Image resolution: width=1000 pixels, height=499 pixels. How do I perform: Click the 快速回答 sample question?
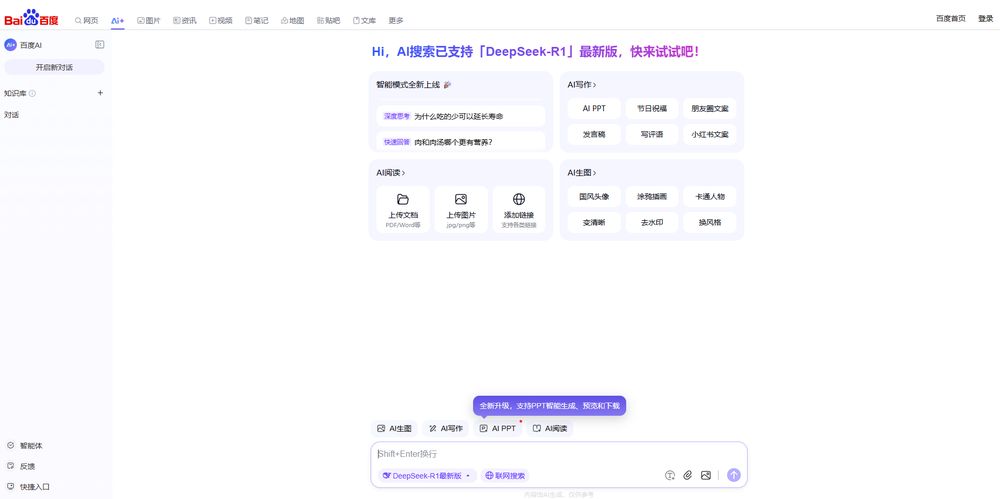coord(460,142)
